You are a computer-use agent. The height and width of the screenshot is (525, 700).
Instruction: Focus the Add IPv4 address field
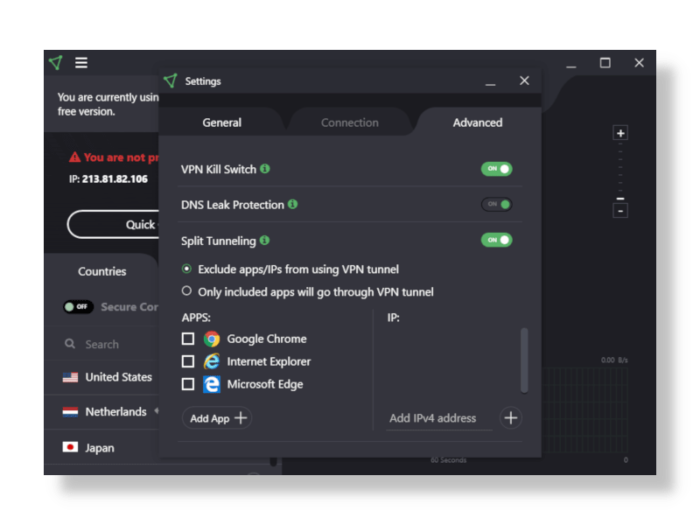point(439,418)
